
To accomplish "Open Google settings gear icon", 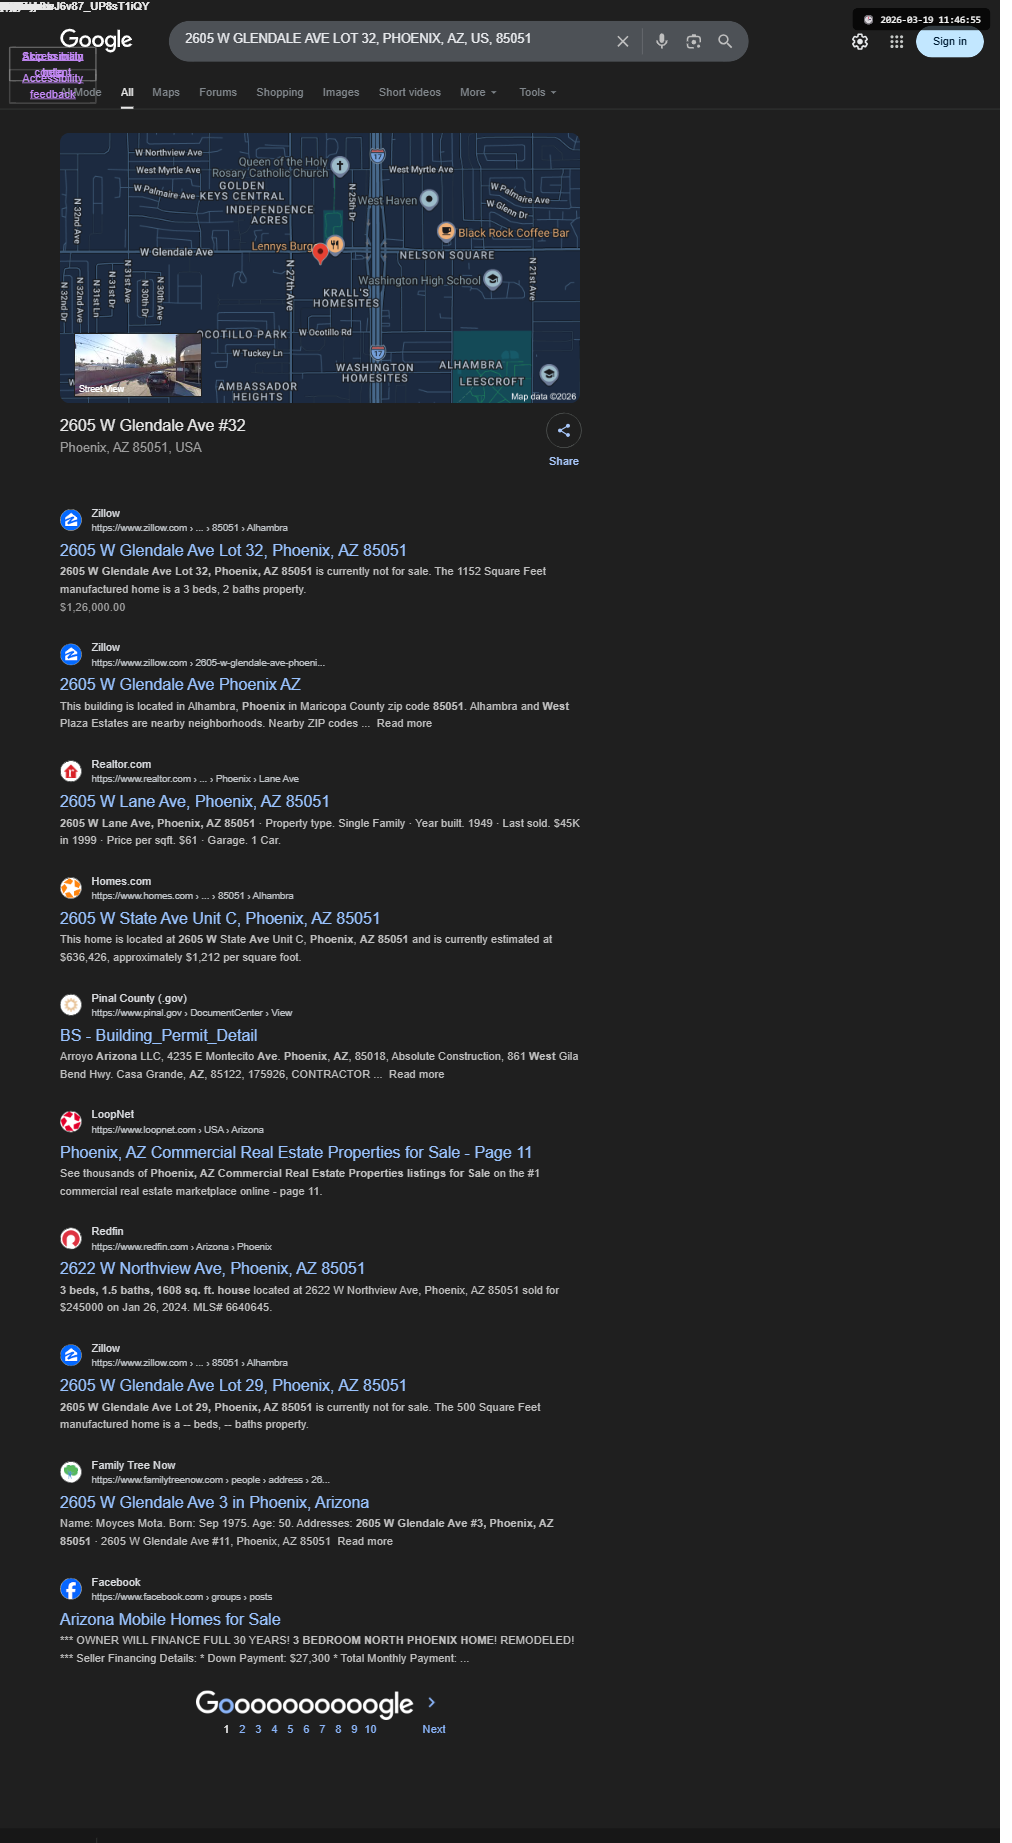I will (860, 42).
